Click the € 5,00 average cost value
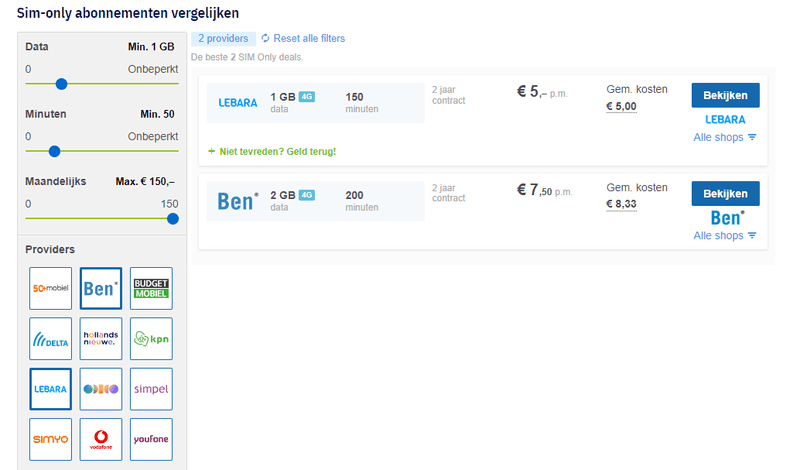 [621, 107]
